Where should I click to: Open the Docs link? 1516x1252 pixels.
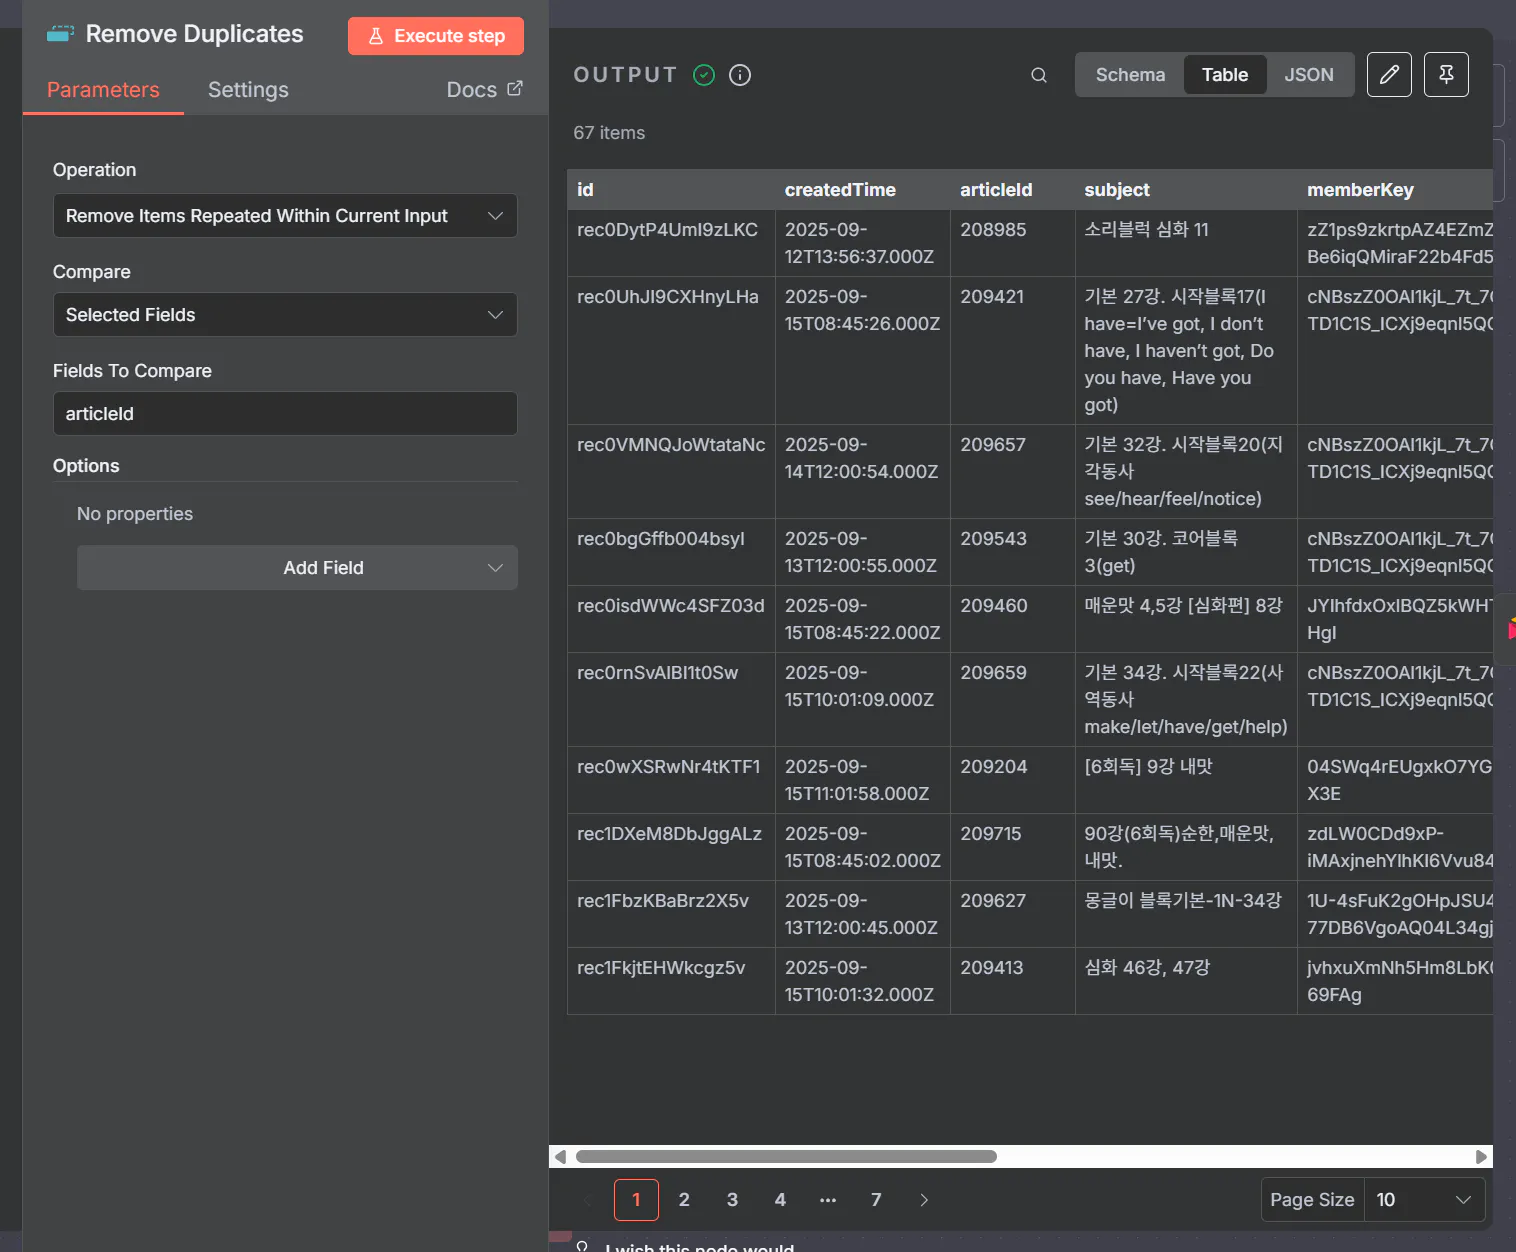click(x=484, y=90)
